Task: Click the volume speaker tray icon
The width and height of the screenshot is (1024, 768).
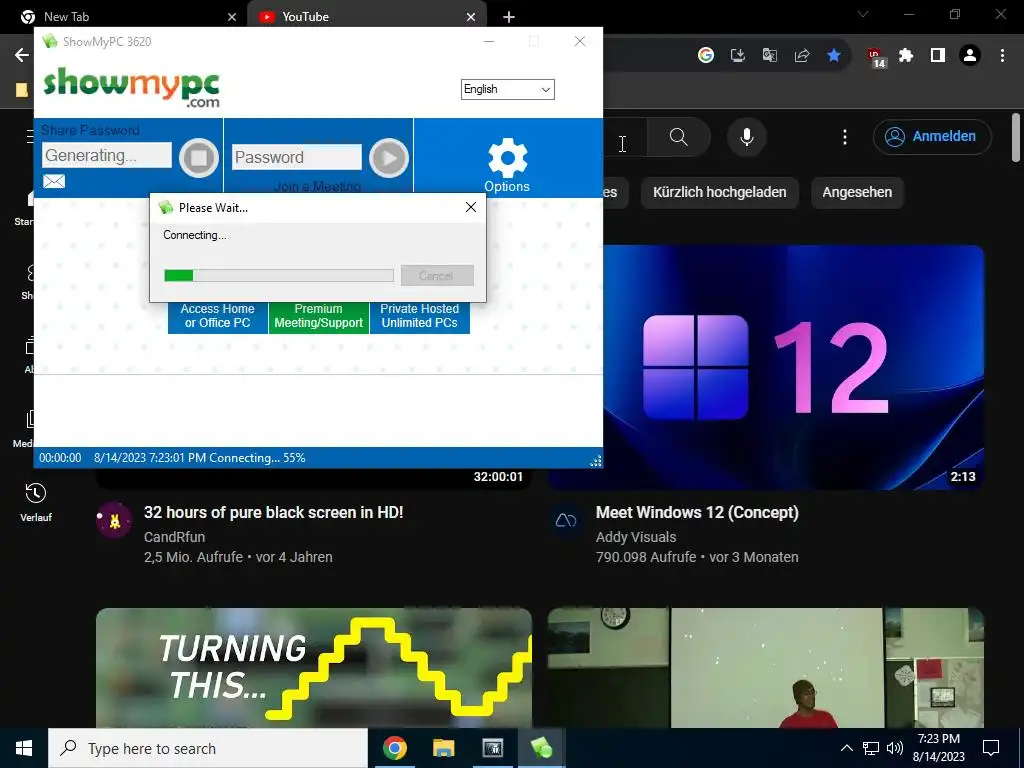Action: click(x=895, y=748)
